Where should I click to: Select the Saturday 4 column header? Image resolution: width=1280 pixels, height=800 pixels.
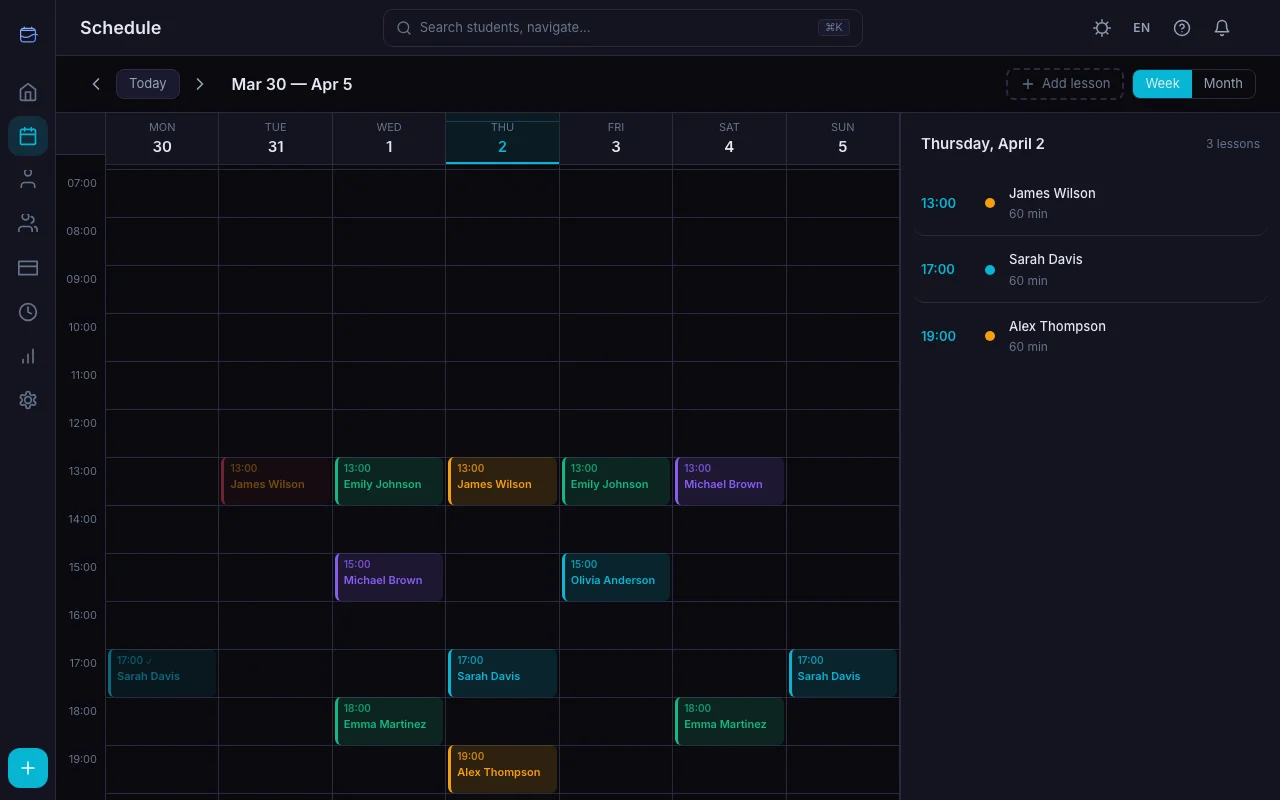click(729, 138)
